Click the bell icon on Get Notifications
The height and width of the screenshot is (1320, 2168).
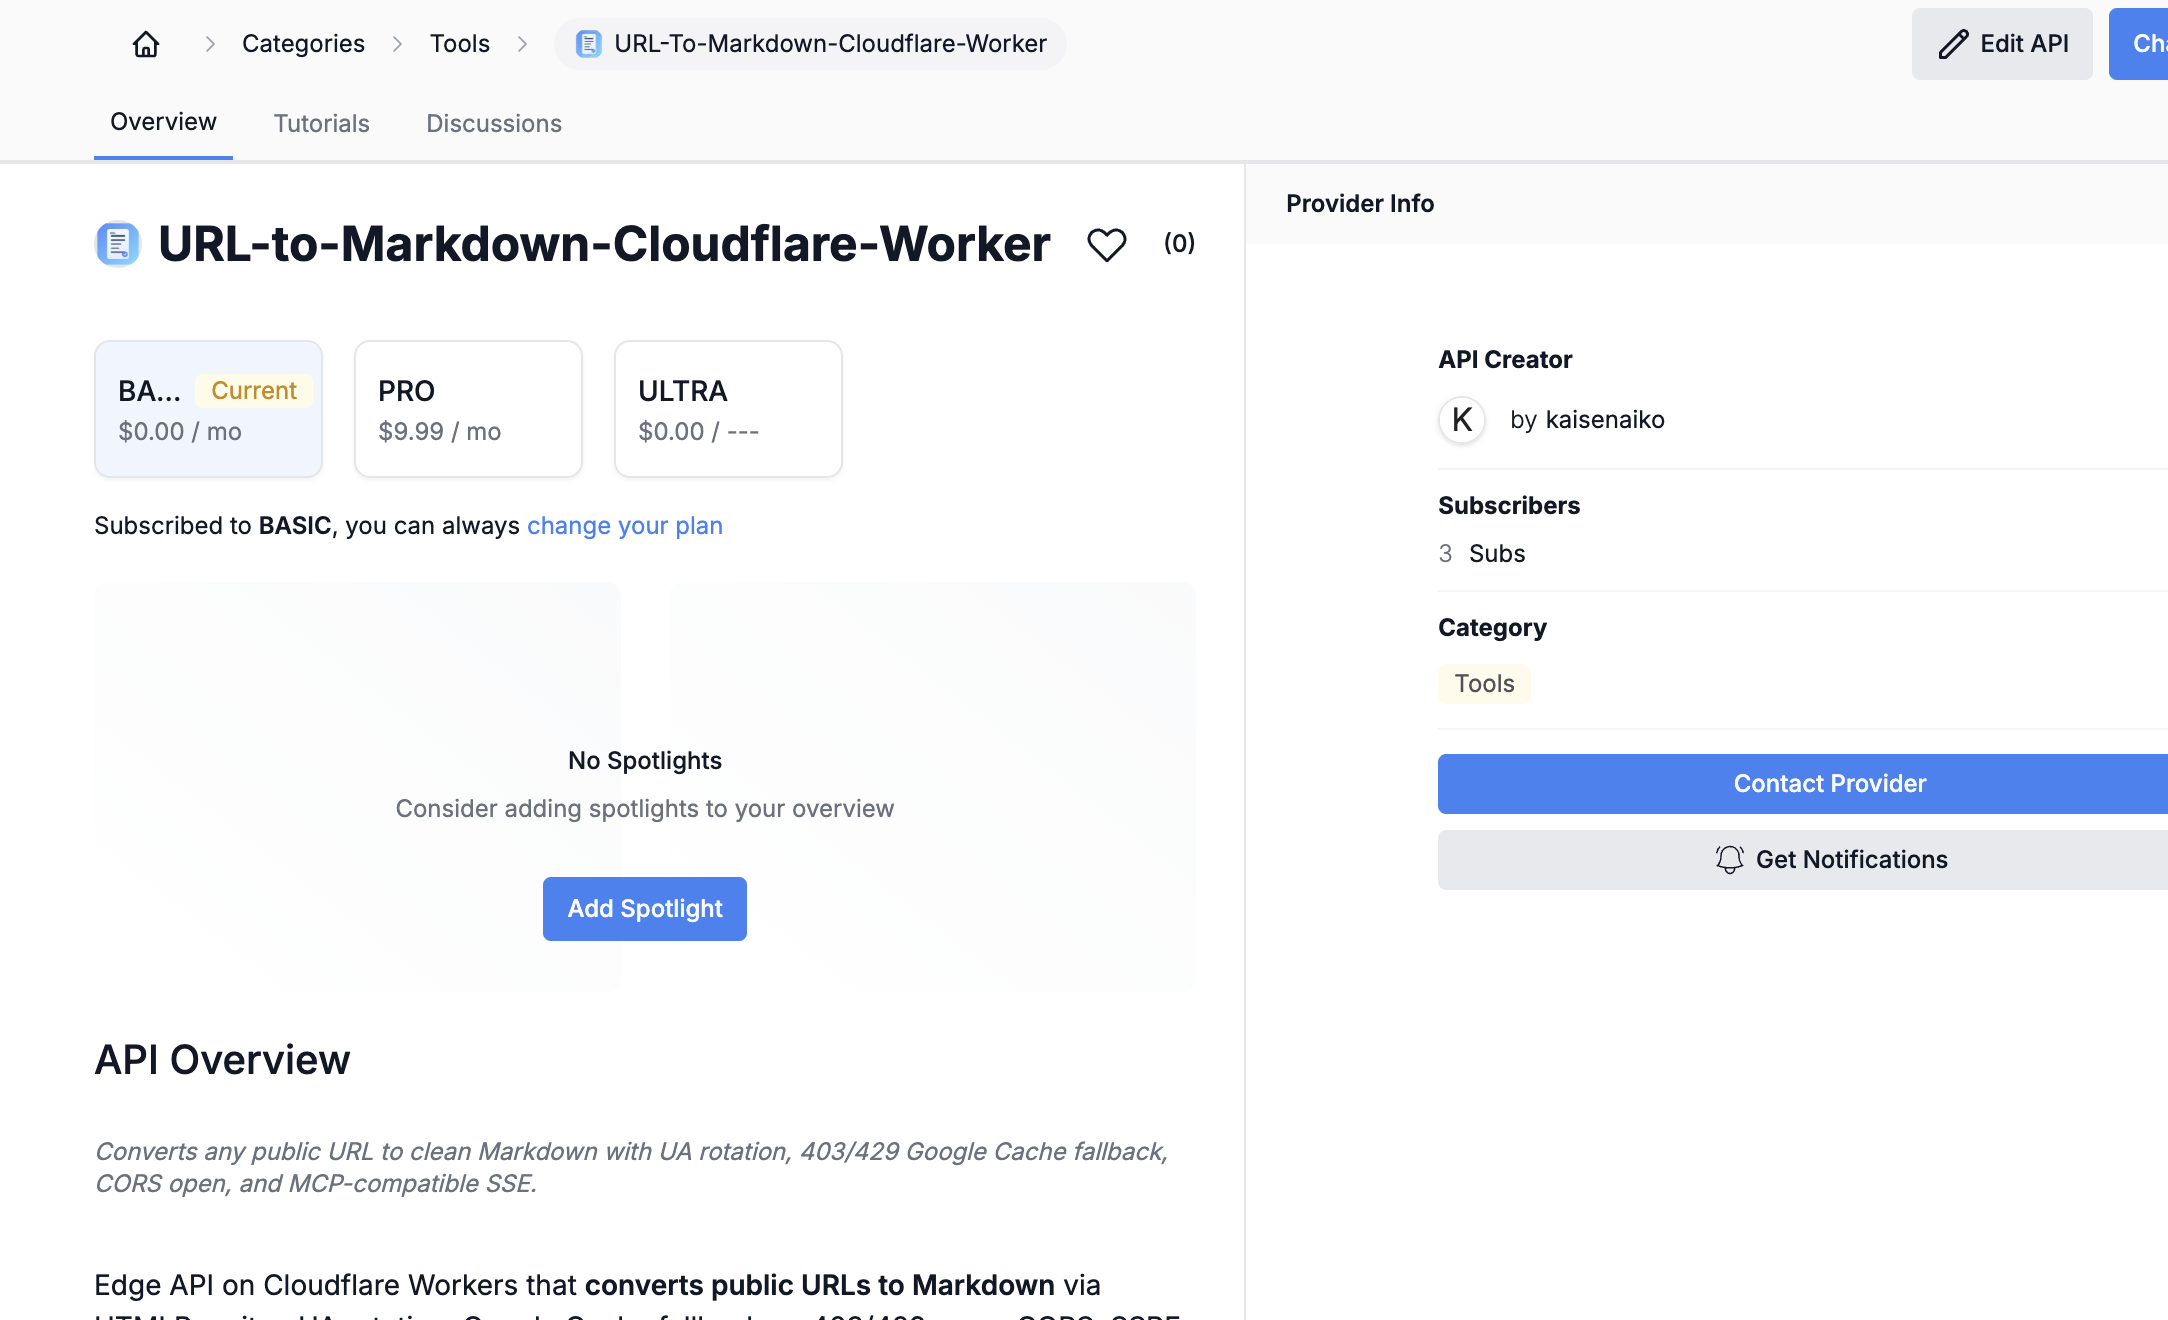click(x=1730, y=860)
